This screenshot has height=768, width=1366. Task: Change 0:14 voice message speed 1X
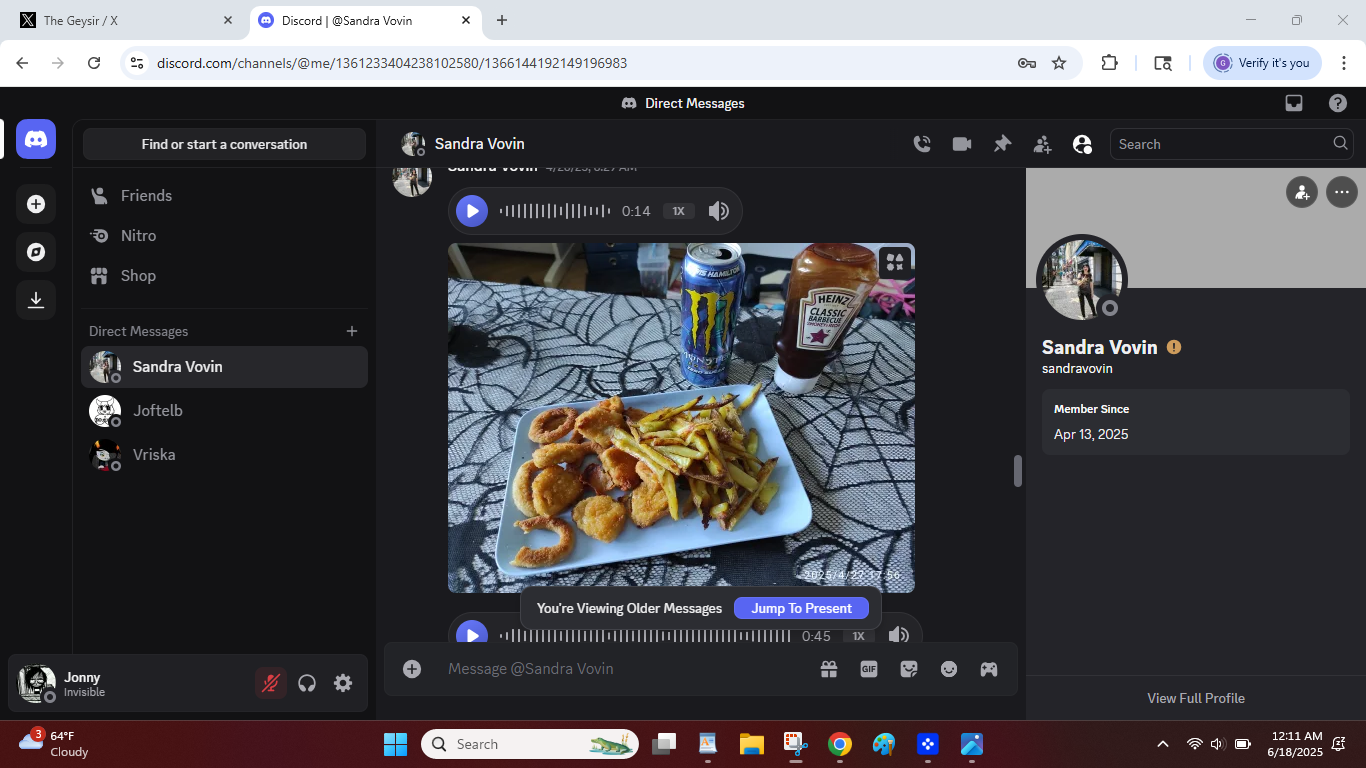point(678,211)
